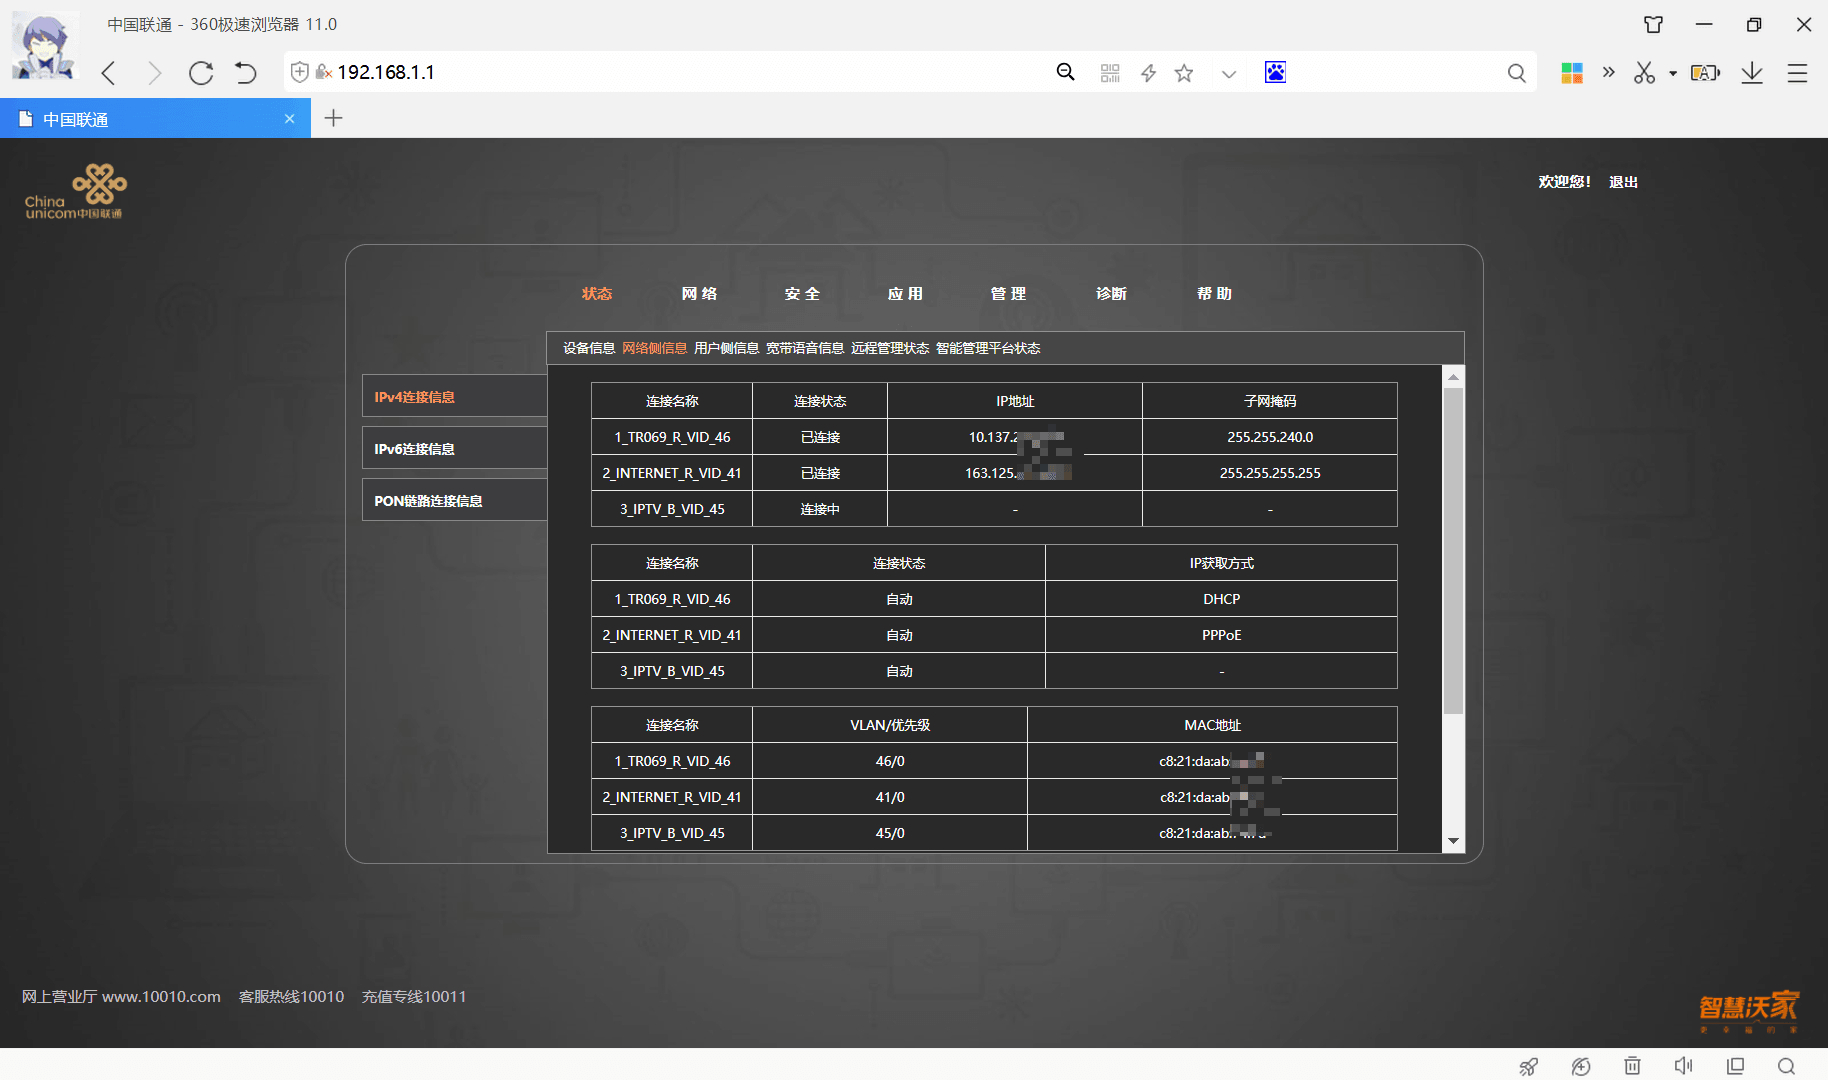Click 255.255.240.0 subnet mask cell
1828x1080 pixels.
coord(1270,437)
